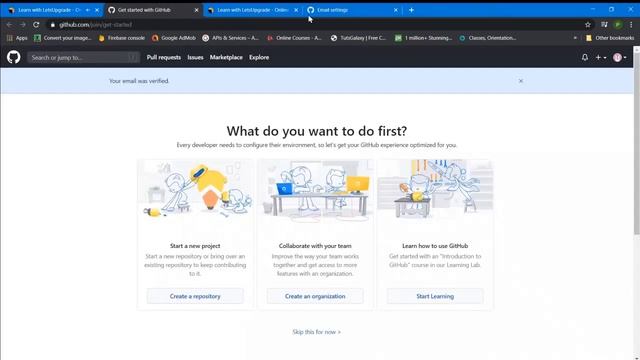The width and height of the screenshot is (640, 360).
Task: Open Pull requests in header
Action: 164,58
